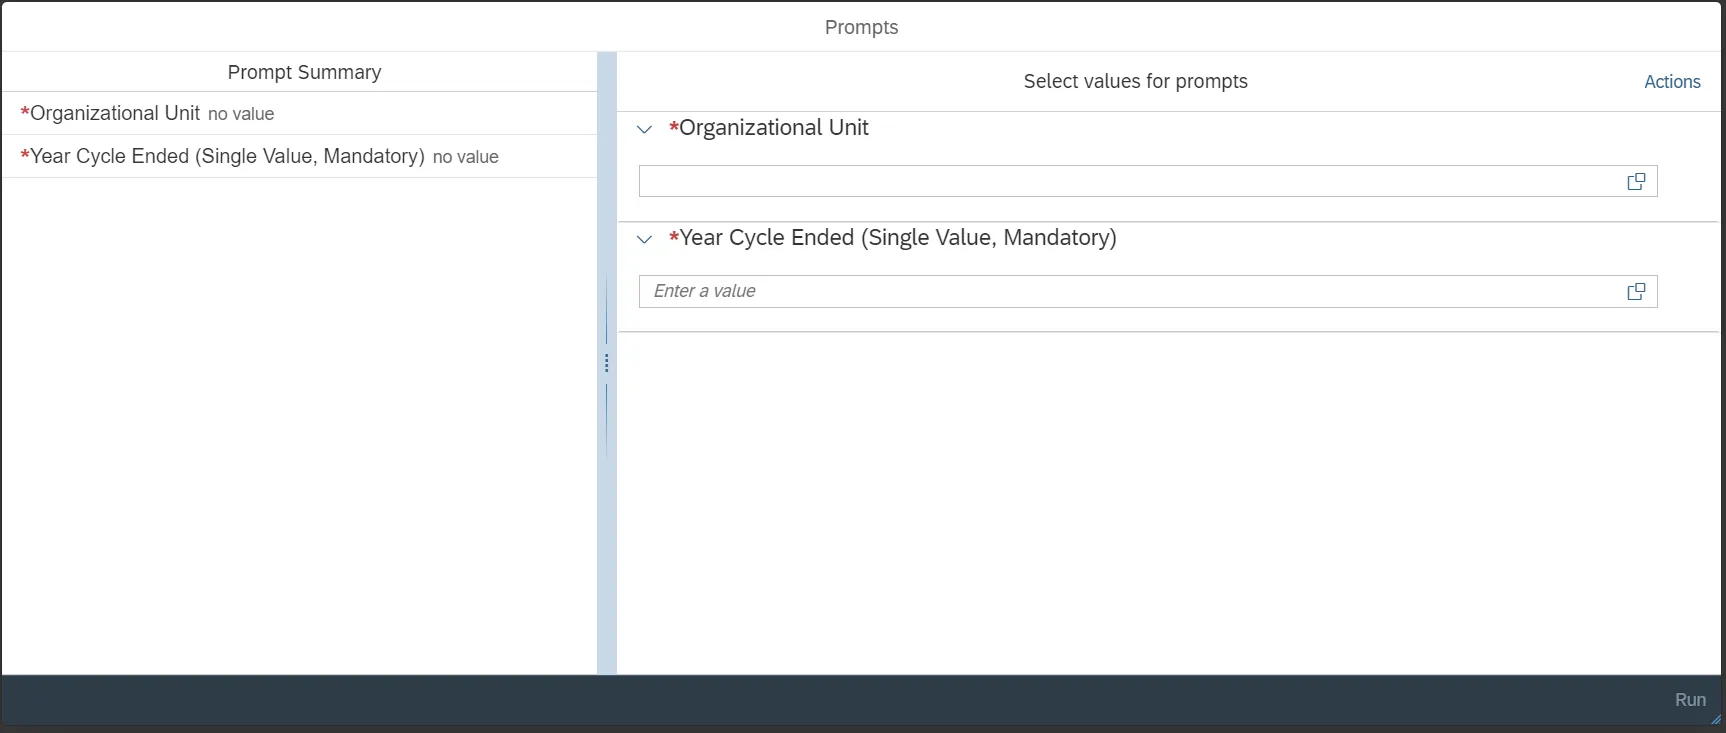Select Organizational Unit row in Prompt Summary
Image resolution: width=1726 pixels, height=733 pixels.
[114, 114]
